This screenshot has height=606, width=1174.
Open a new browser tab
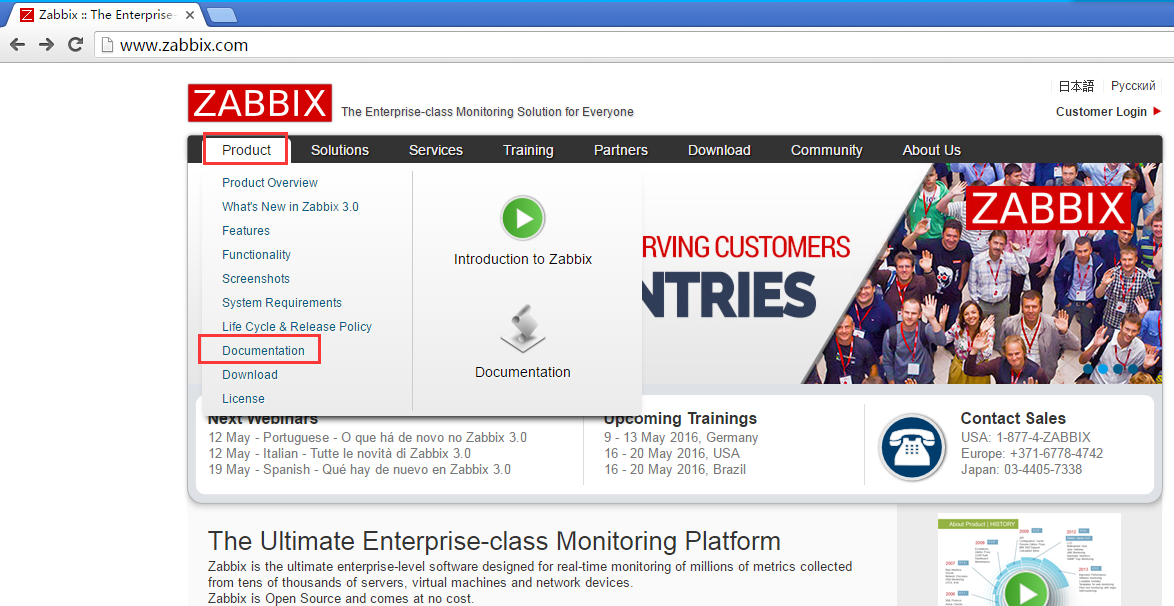point(222,15)
